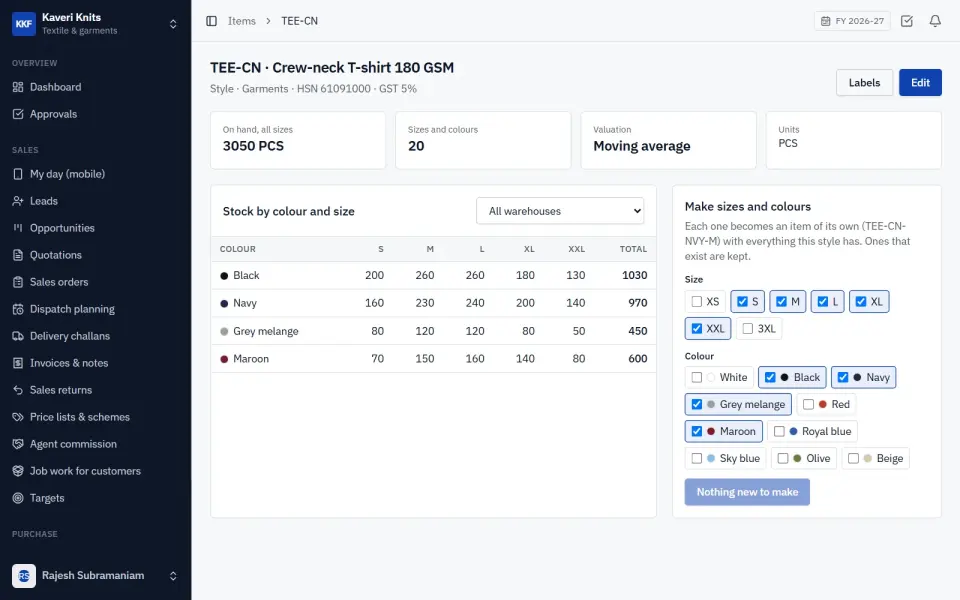Click the Sky blue colour swatch

click(x=711, y=458)
